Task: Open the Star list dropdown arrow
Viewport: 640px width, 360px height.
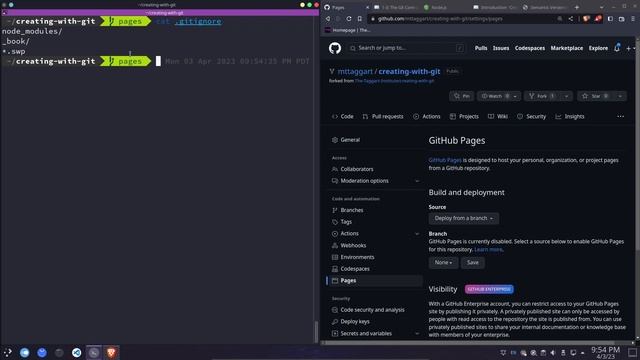Action: click(620, 96)
